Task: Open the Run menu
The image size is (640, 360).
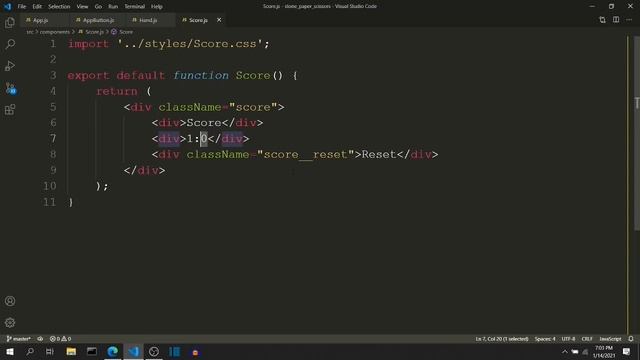Action: click(113, 7)
